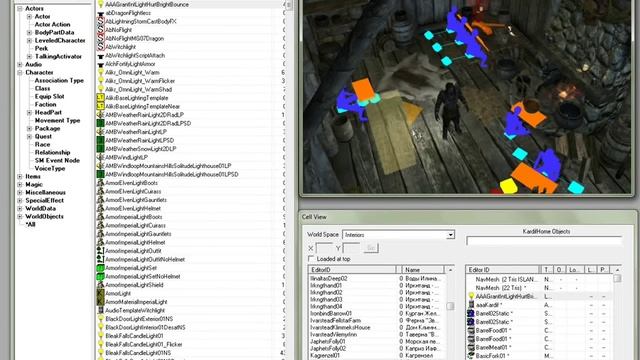Click the LT icon beside AlikrBaseLightingTemplateNear
The height and width of the screenshot is (360, 640).
coord(100,107)
